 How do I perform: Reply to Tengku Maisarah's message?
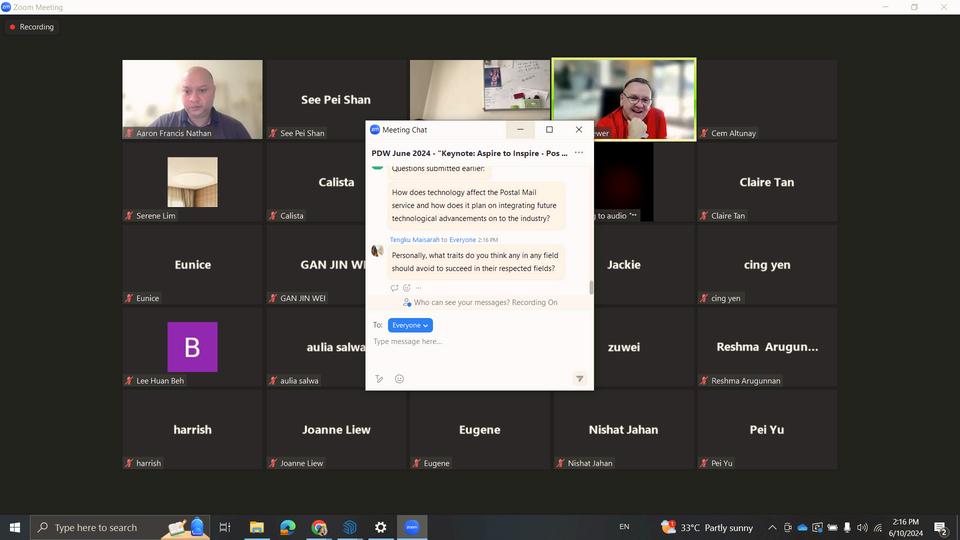click(394, 288)
